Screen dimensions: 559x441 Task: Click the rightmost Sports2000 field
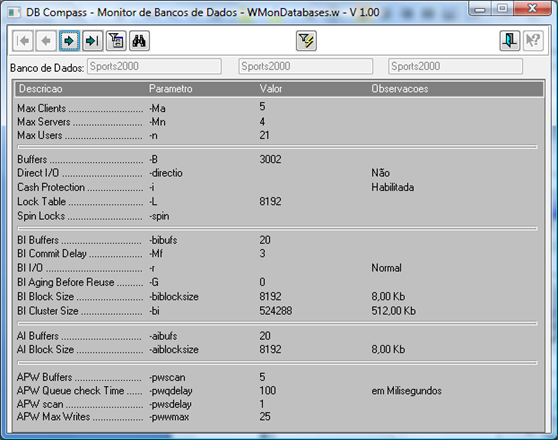coord(455,66)
